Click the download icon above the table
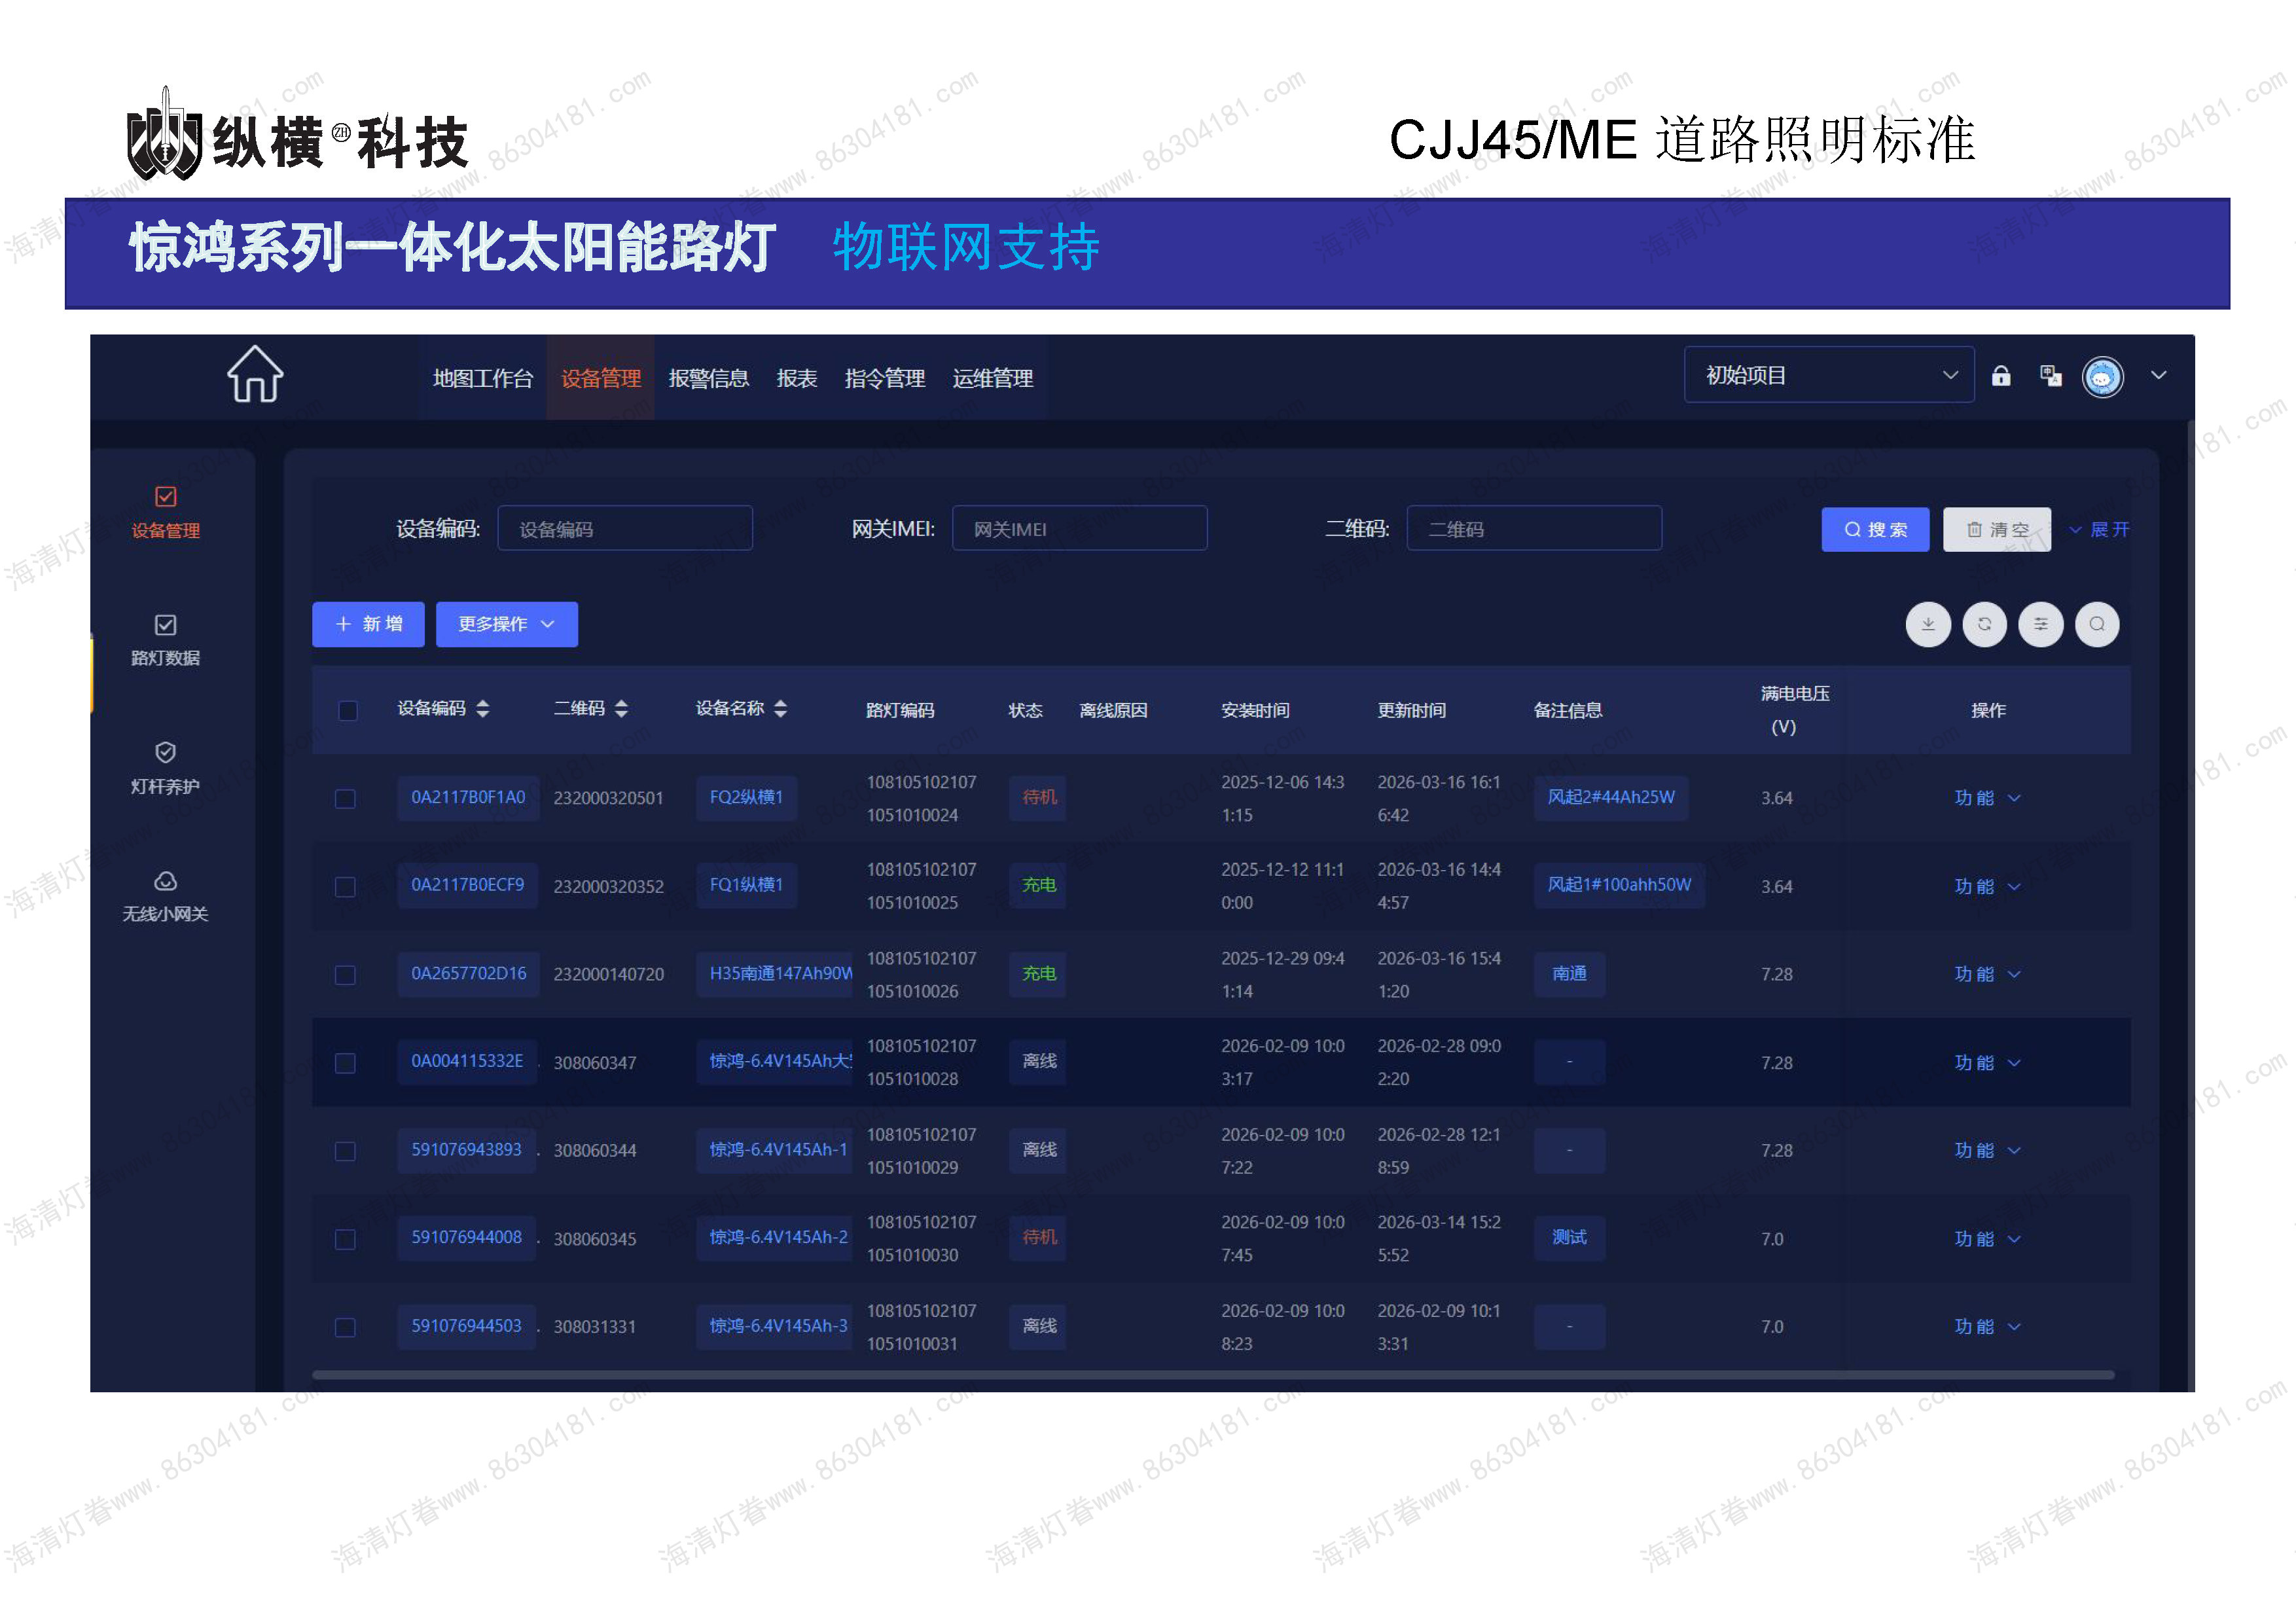2296x1624 pixels. 1928,625
